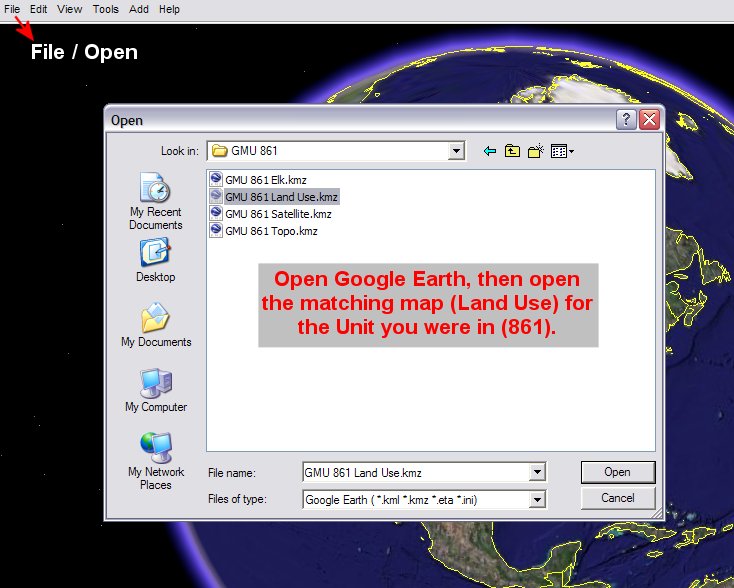Select the GMU 861 Topo.kmz file icon
The height and width of the screenshot is (588, 734).
coord(216,230)
